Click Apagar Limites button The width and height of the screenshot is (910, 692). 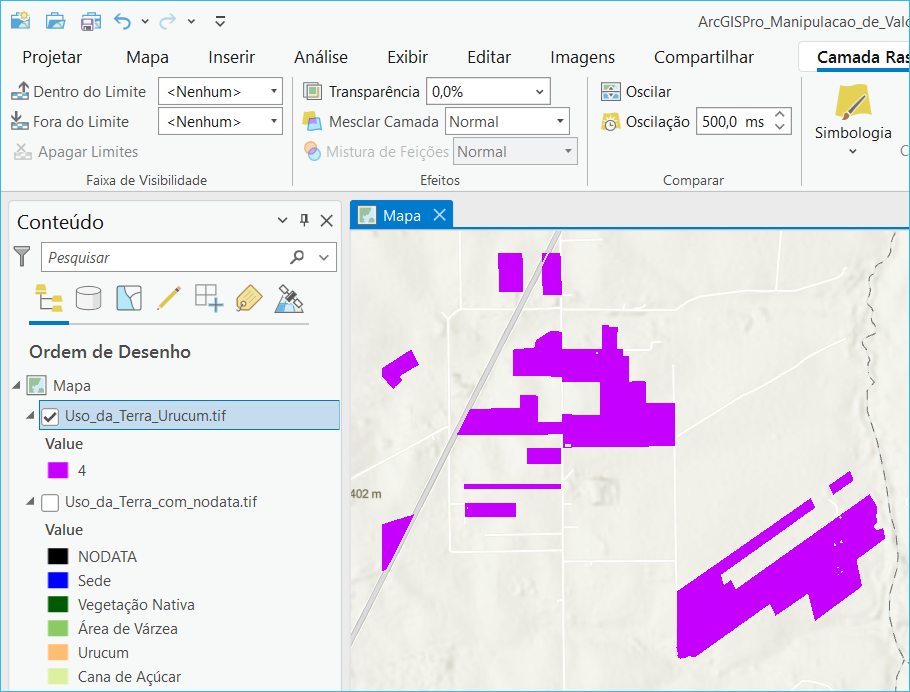(75, 152)
